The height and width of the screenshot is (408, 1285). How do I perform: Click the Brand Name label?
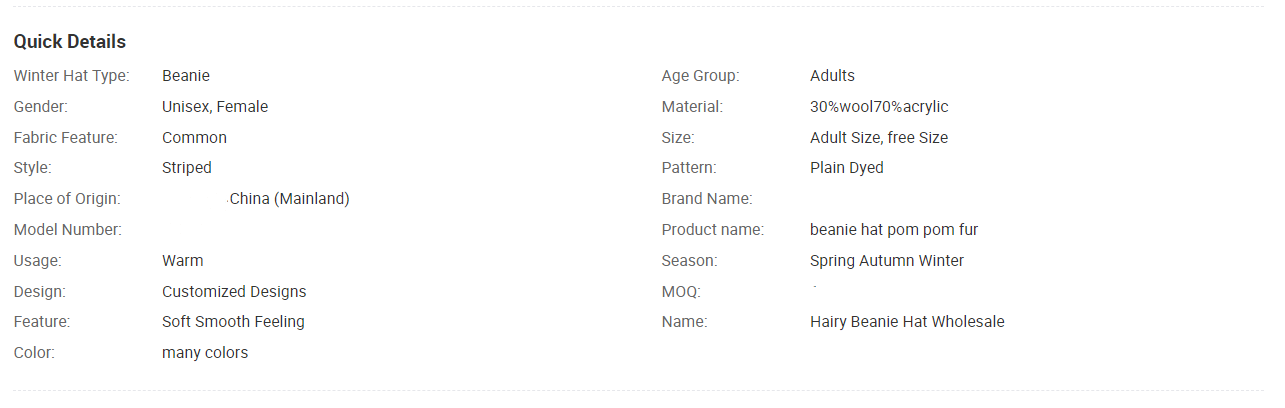tap(707, 199)
